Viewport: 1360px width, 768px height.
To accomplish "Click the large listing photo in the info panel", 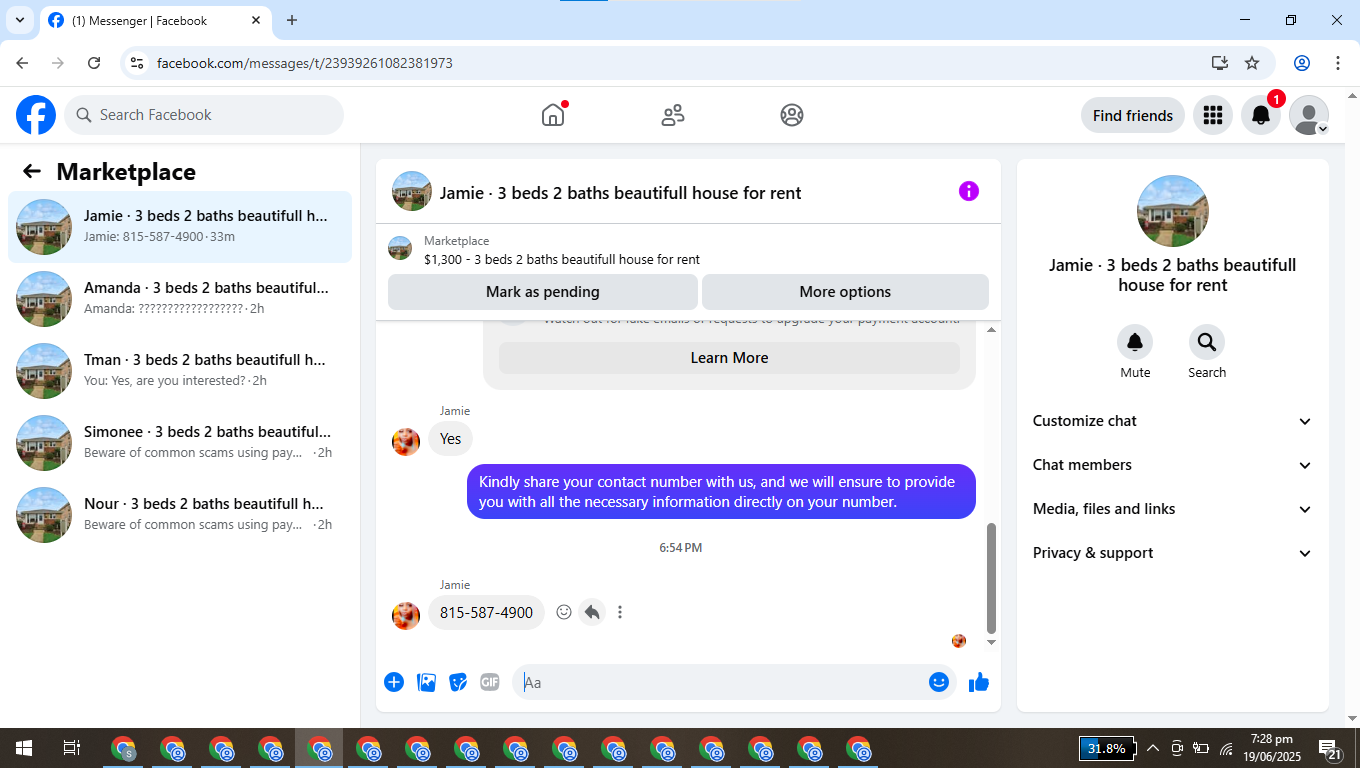I will (x=1173, y=211).
